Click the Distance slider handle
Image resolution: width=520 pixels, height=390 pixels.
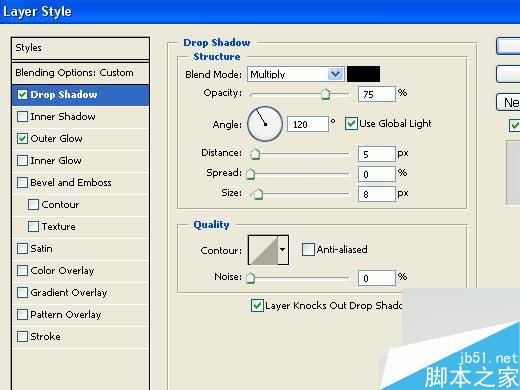(x=255, y=154)
